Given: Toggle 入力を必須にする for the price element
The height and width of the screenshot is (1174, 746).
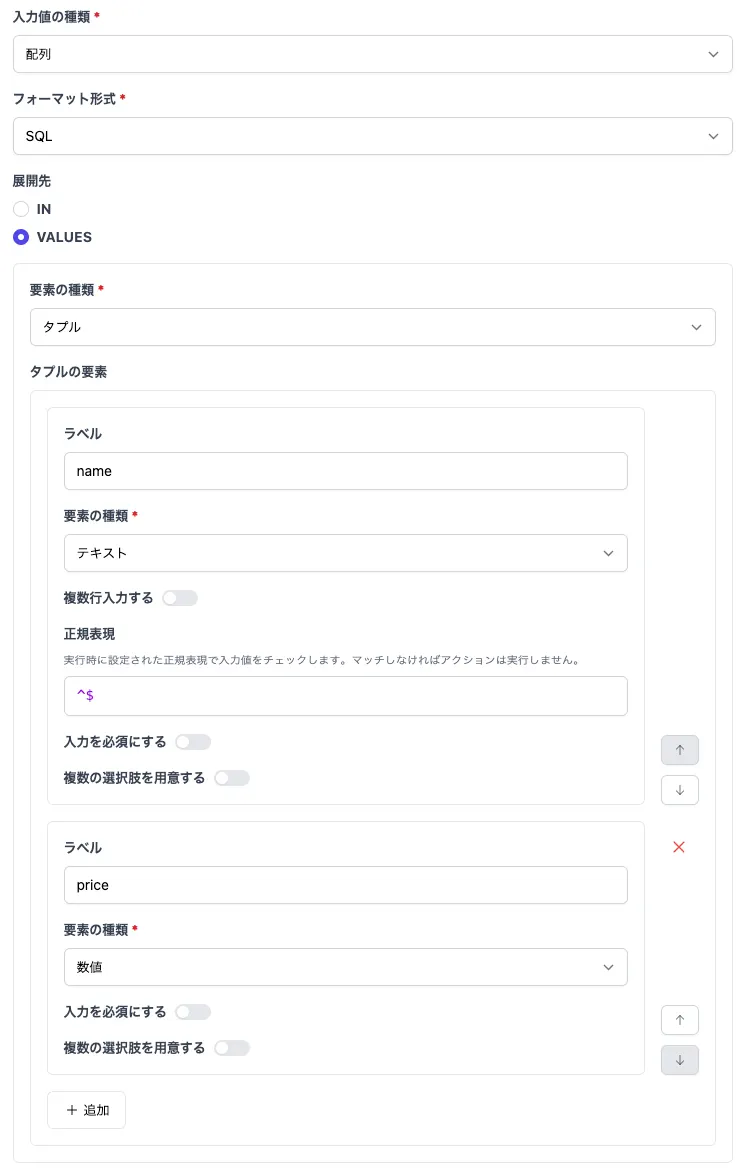Looking at the screenshot, I should tap(193, 1012).
